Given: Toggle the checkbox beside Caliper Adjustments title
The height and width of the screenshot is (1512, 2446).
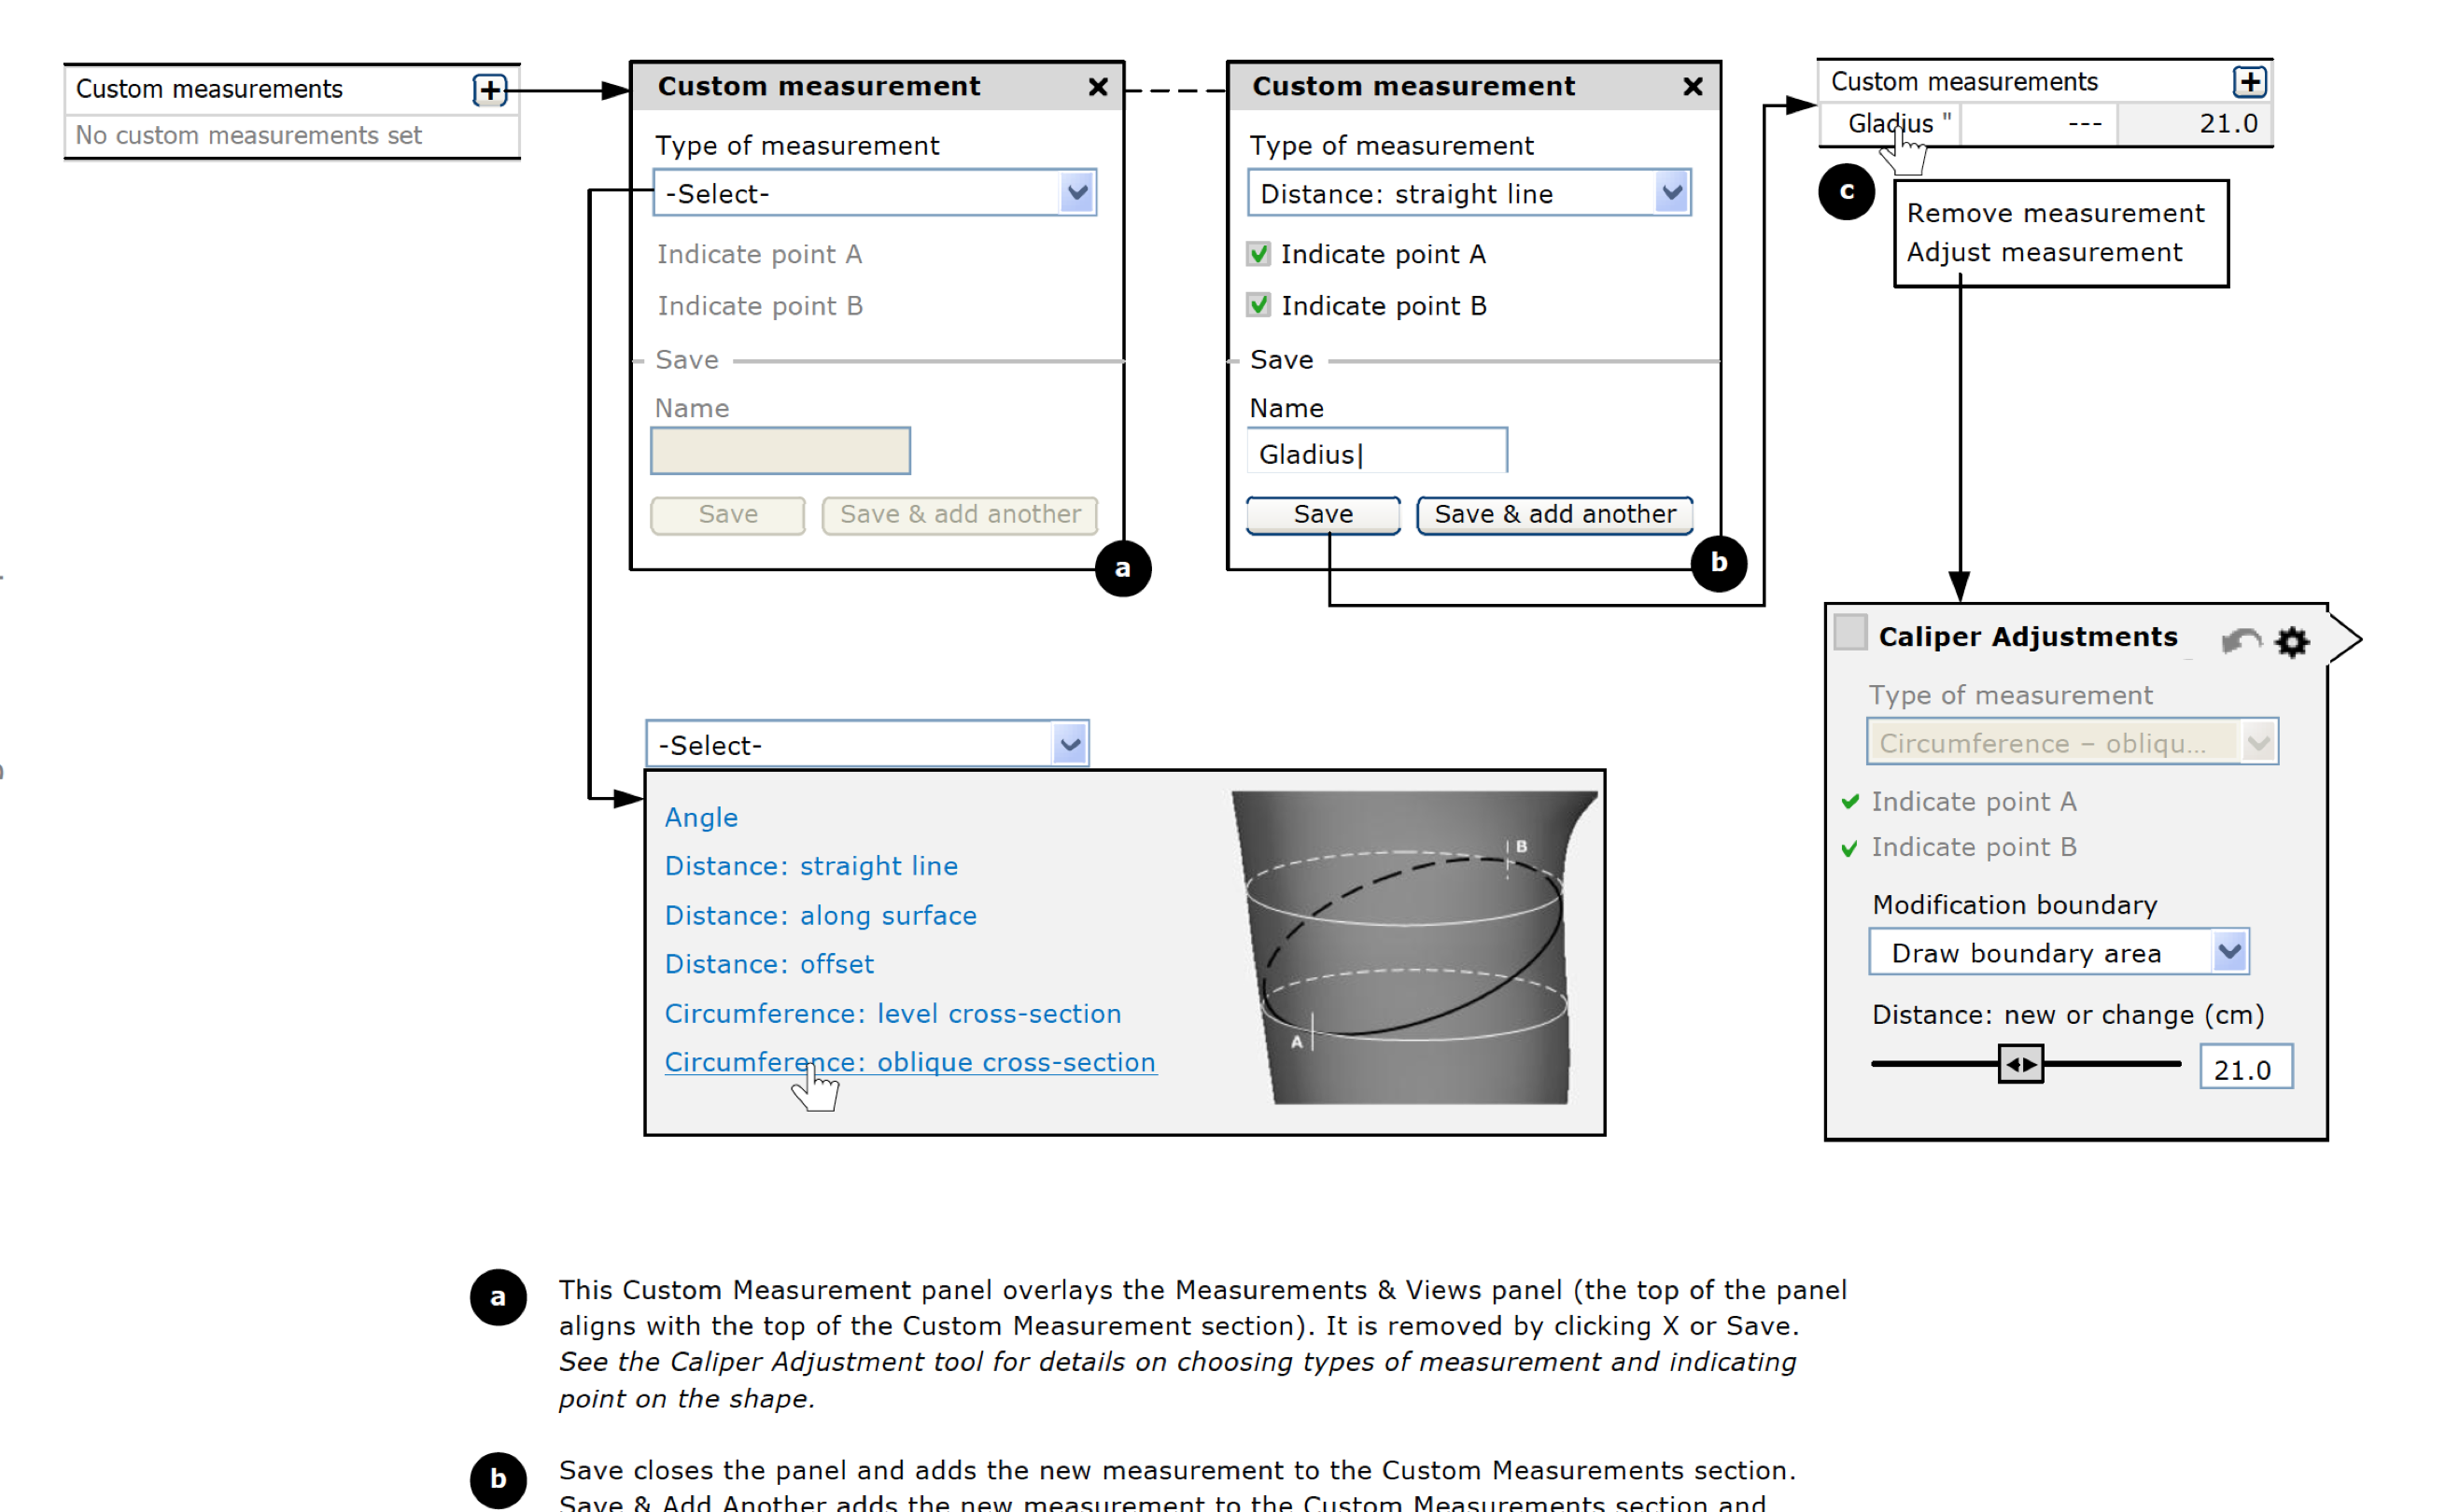Looking at the screenshot, I should 1849,633.
